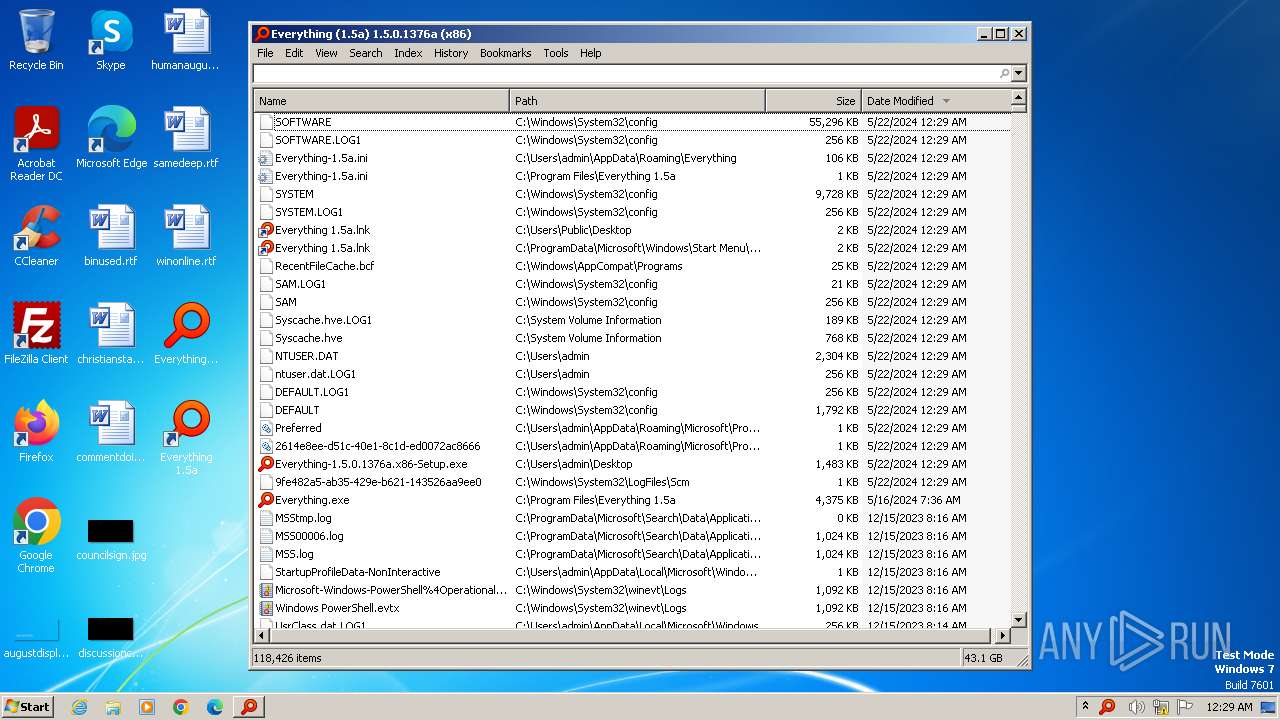The height and width of the screenshot is (720, 1280).
Task: Open the Recycle Bin desktop icon
Action: point(36,40)
